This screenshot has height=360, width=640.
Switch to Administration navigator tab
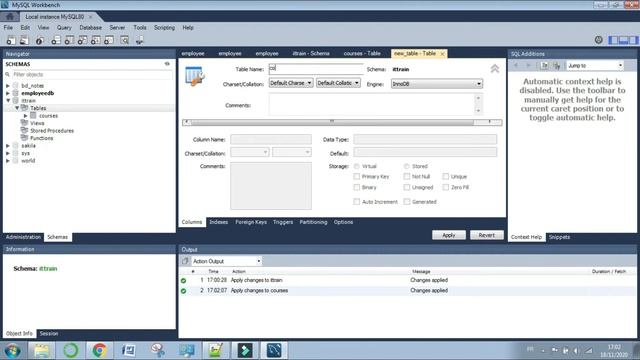(23, 237)
